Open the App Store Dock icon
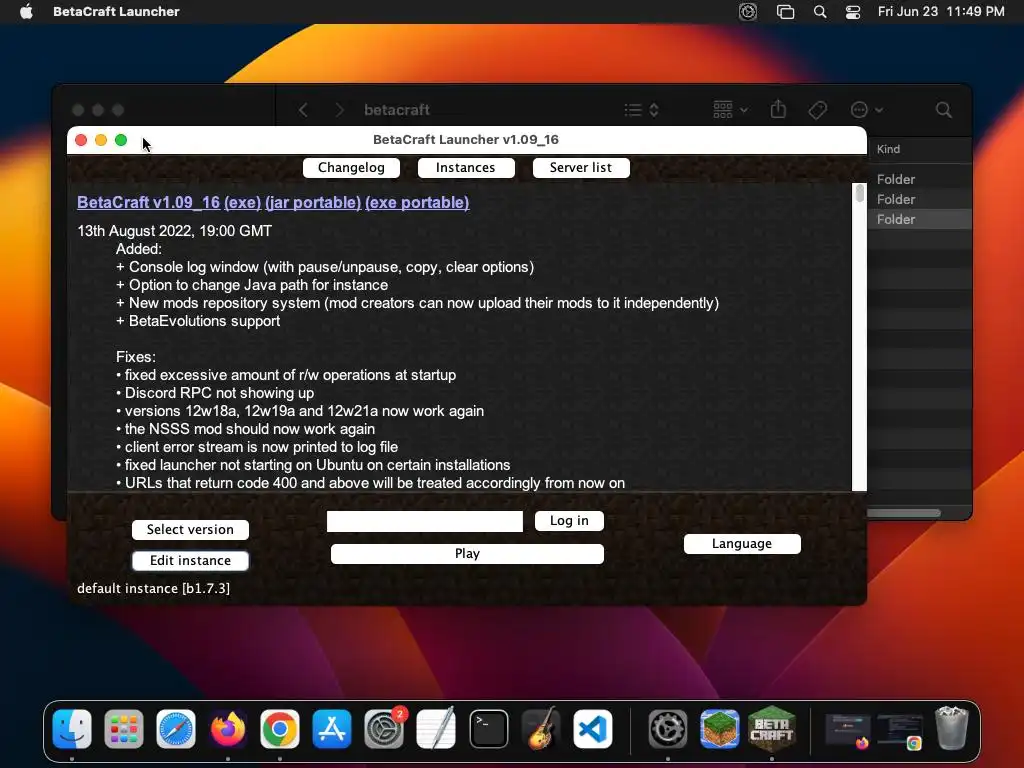 (332, 728)
